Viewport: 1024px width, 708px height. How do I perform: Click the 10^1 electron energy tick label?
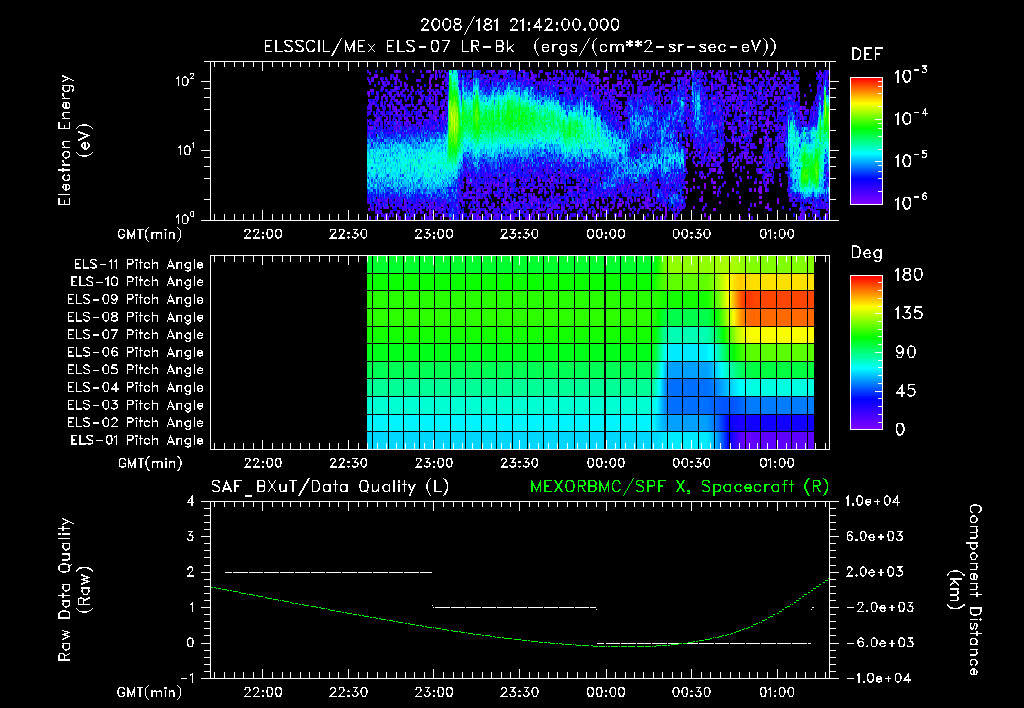(x=185, y=150)
